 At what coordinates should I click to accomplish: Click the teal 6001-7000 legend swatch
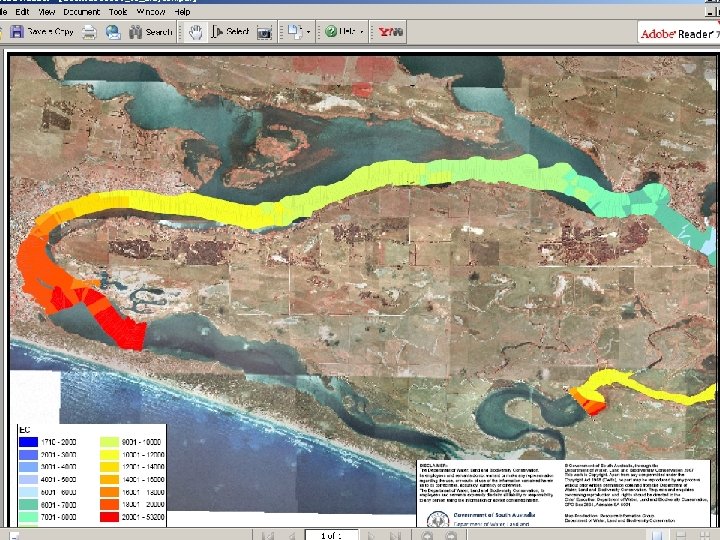pos(28,505)
